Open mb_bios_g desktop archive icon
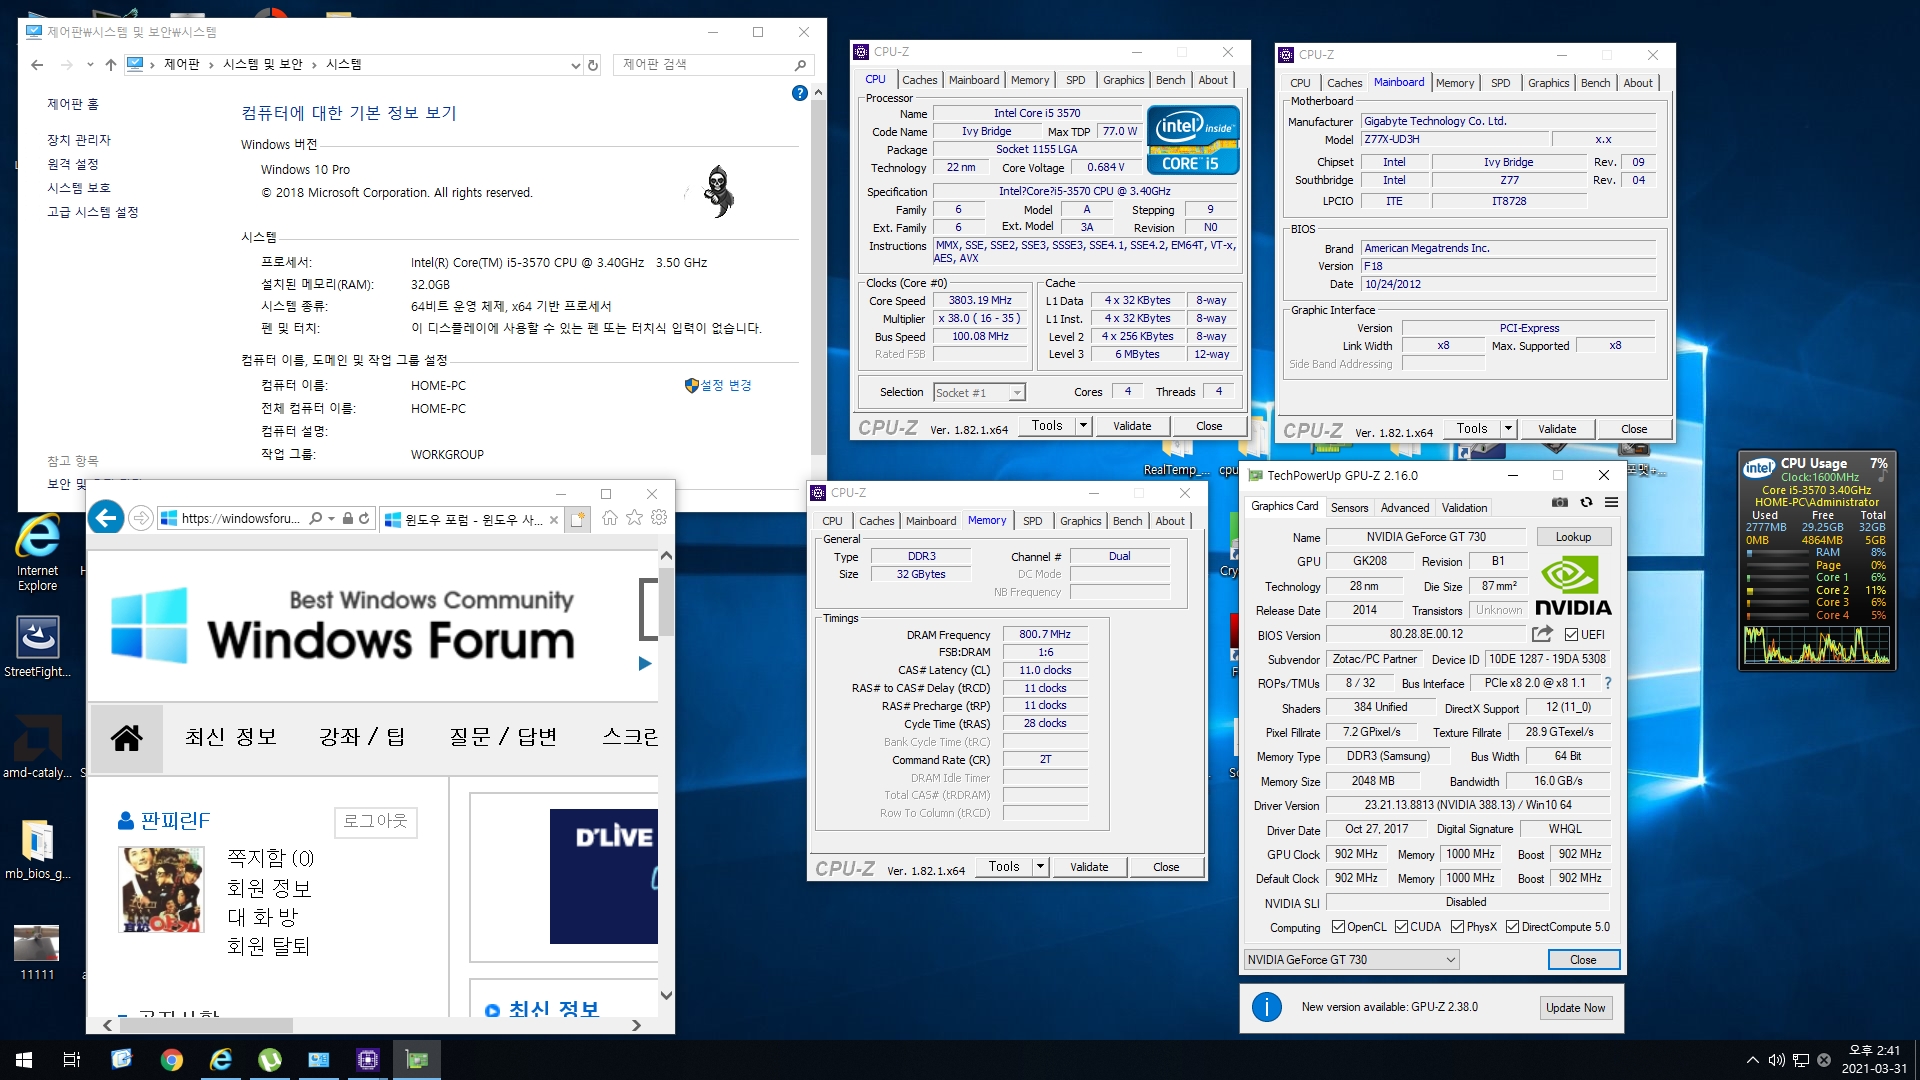1920x1080 pixels. click(x=37, y=849)
